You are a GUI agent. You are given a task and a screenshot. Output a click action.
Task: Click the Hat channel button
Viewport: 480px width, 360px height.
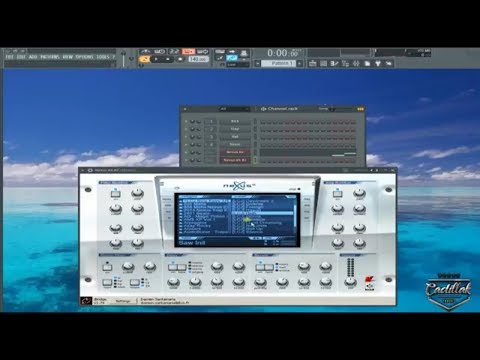coord(235,137)
